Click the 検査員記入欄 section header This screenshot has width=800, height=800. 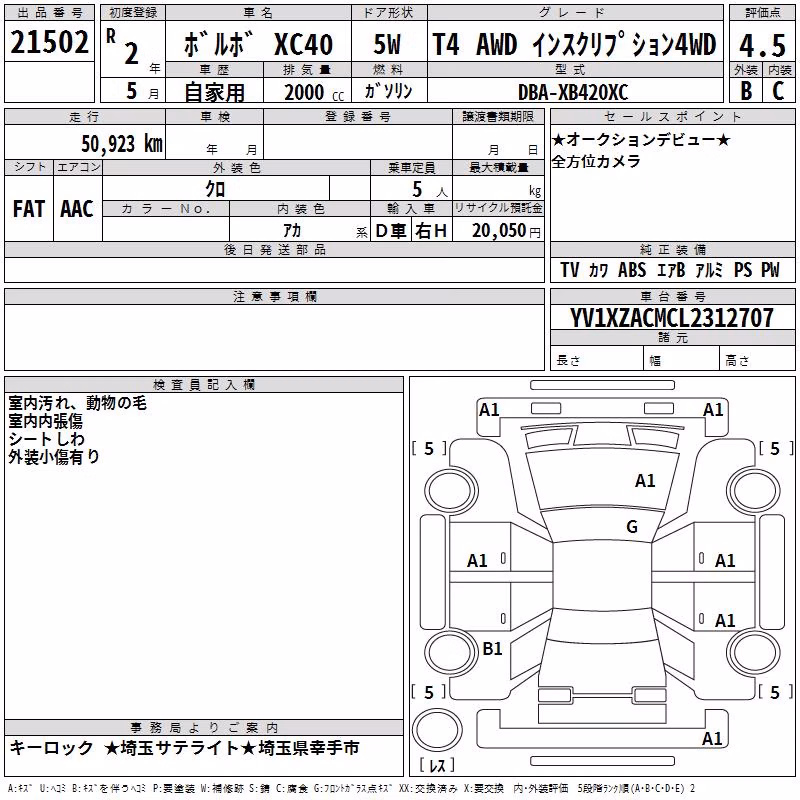click(204, 385)
